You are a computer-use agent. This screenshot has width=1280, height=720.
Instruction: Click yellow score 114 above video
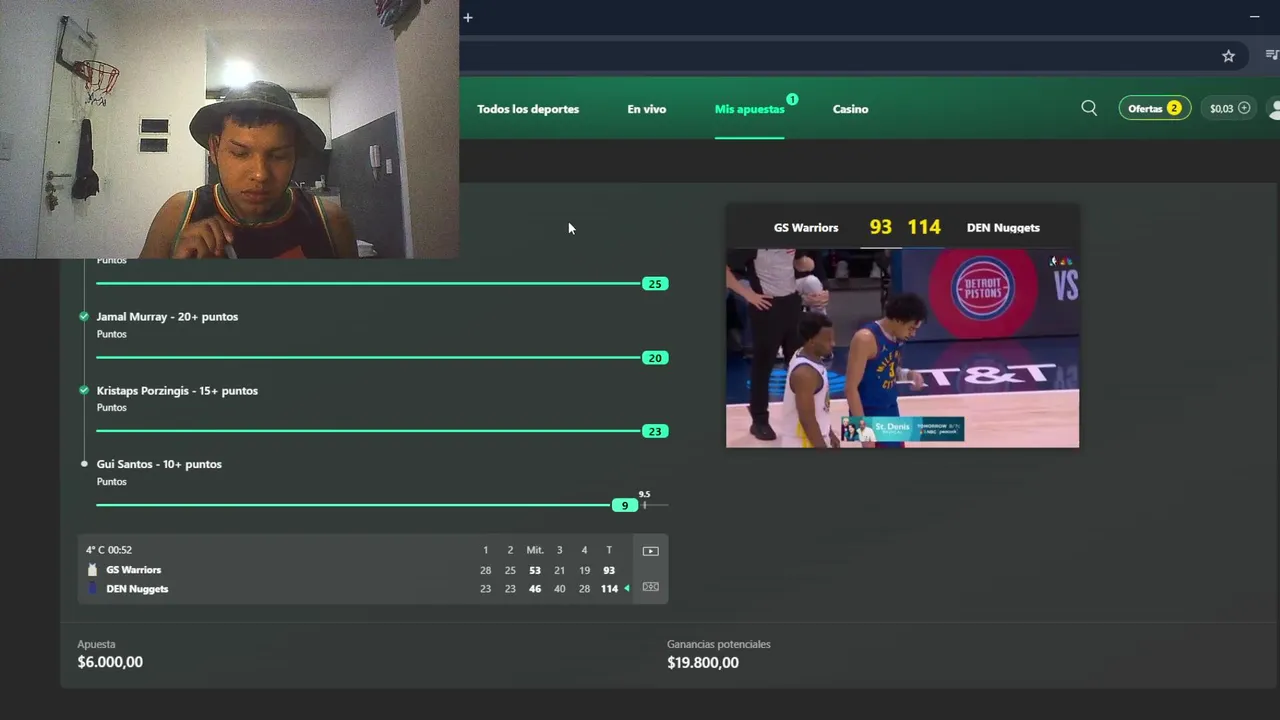click(924, 227)
